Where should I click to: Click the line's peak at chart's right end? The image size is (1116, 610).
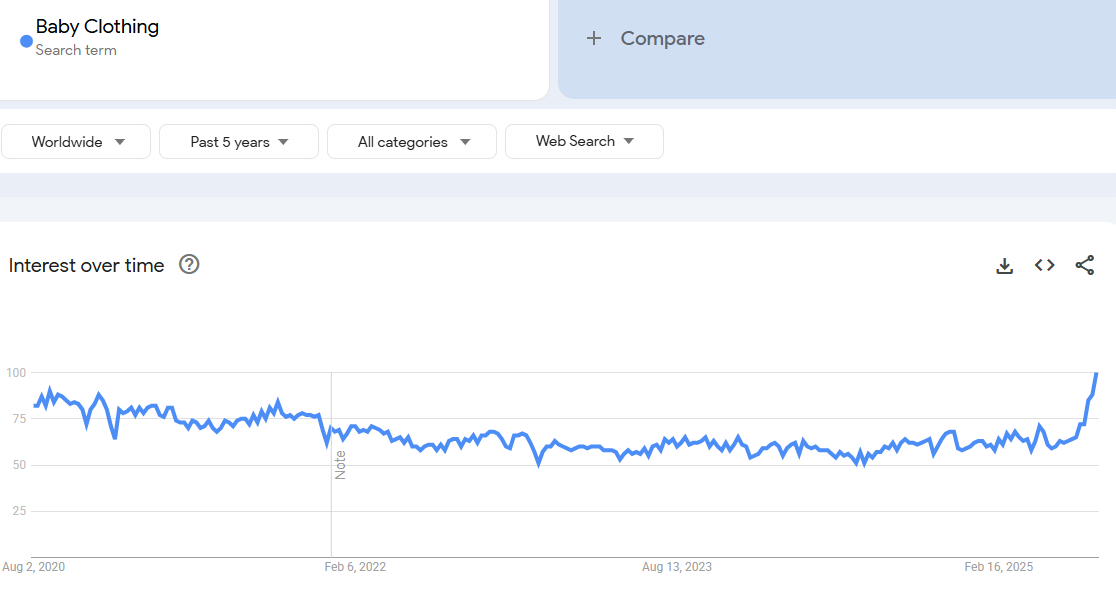coord(1096,374)
